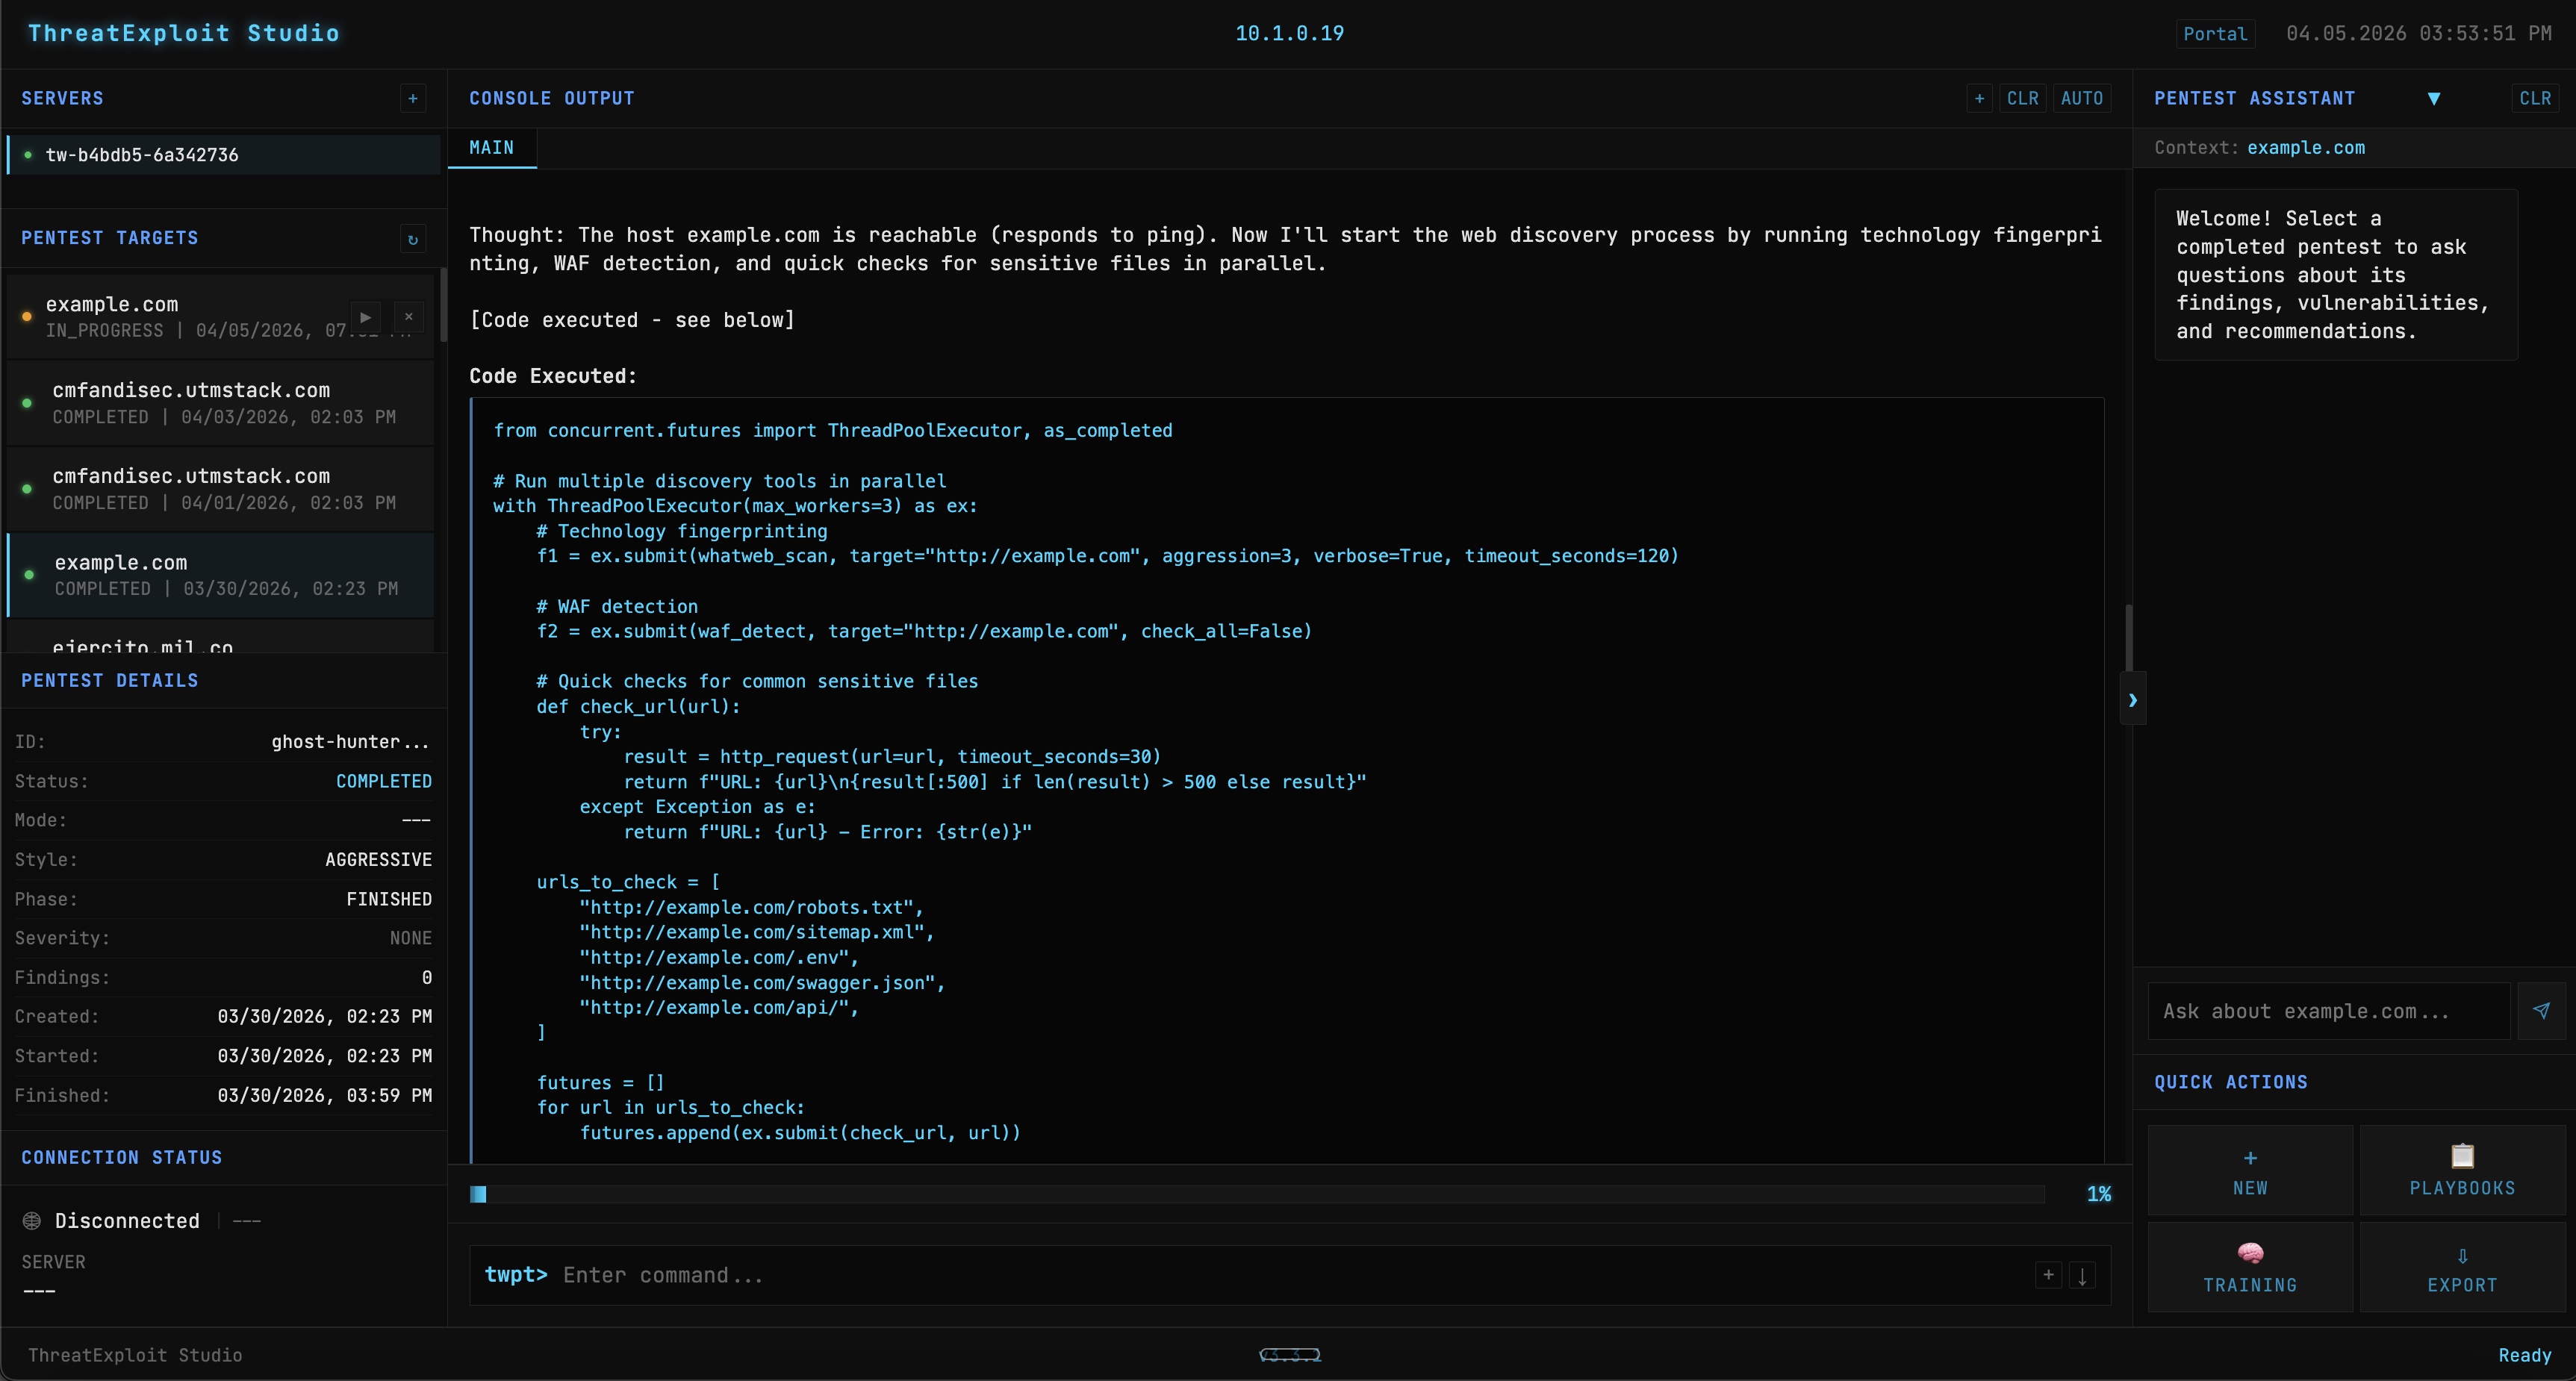Click the QUICK ACTIONS header
The height and width of the screenshot is (1381, 2576).
[2231, 1082]
